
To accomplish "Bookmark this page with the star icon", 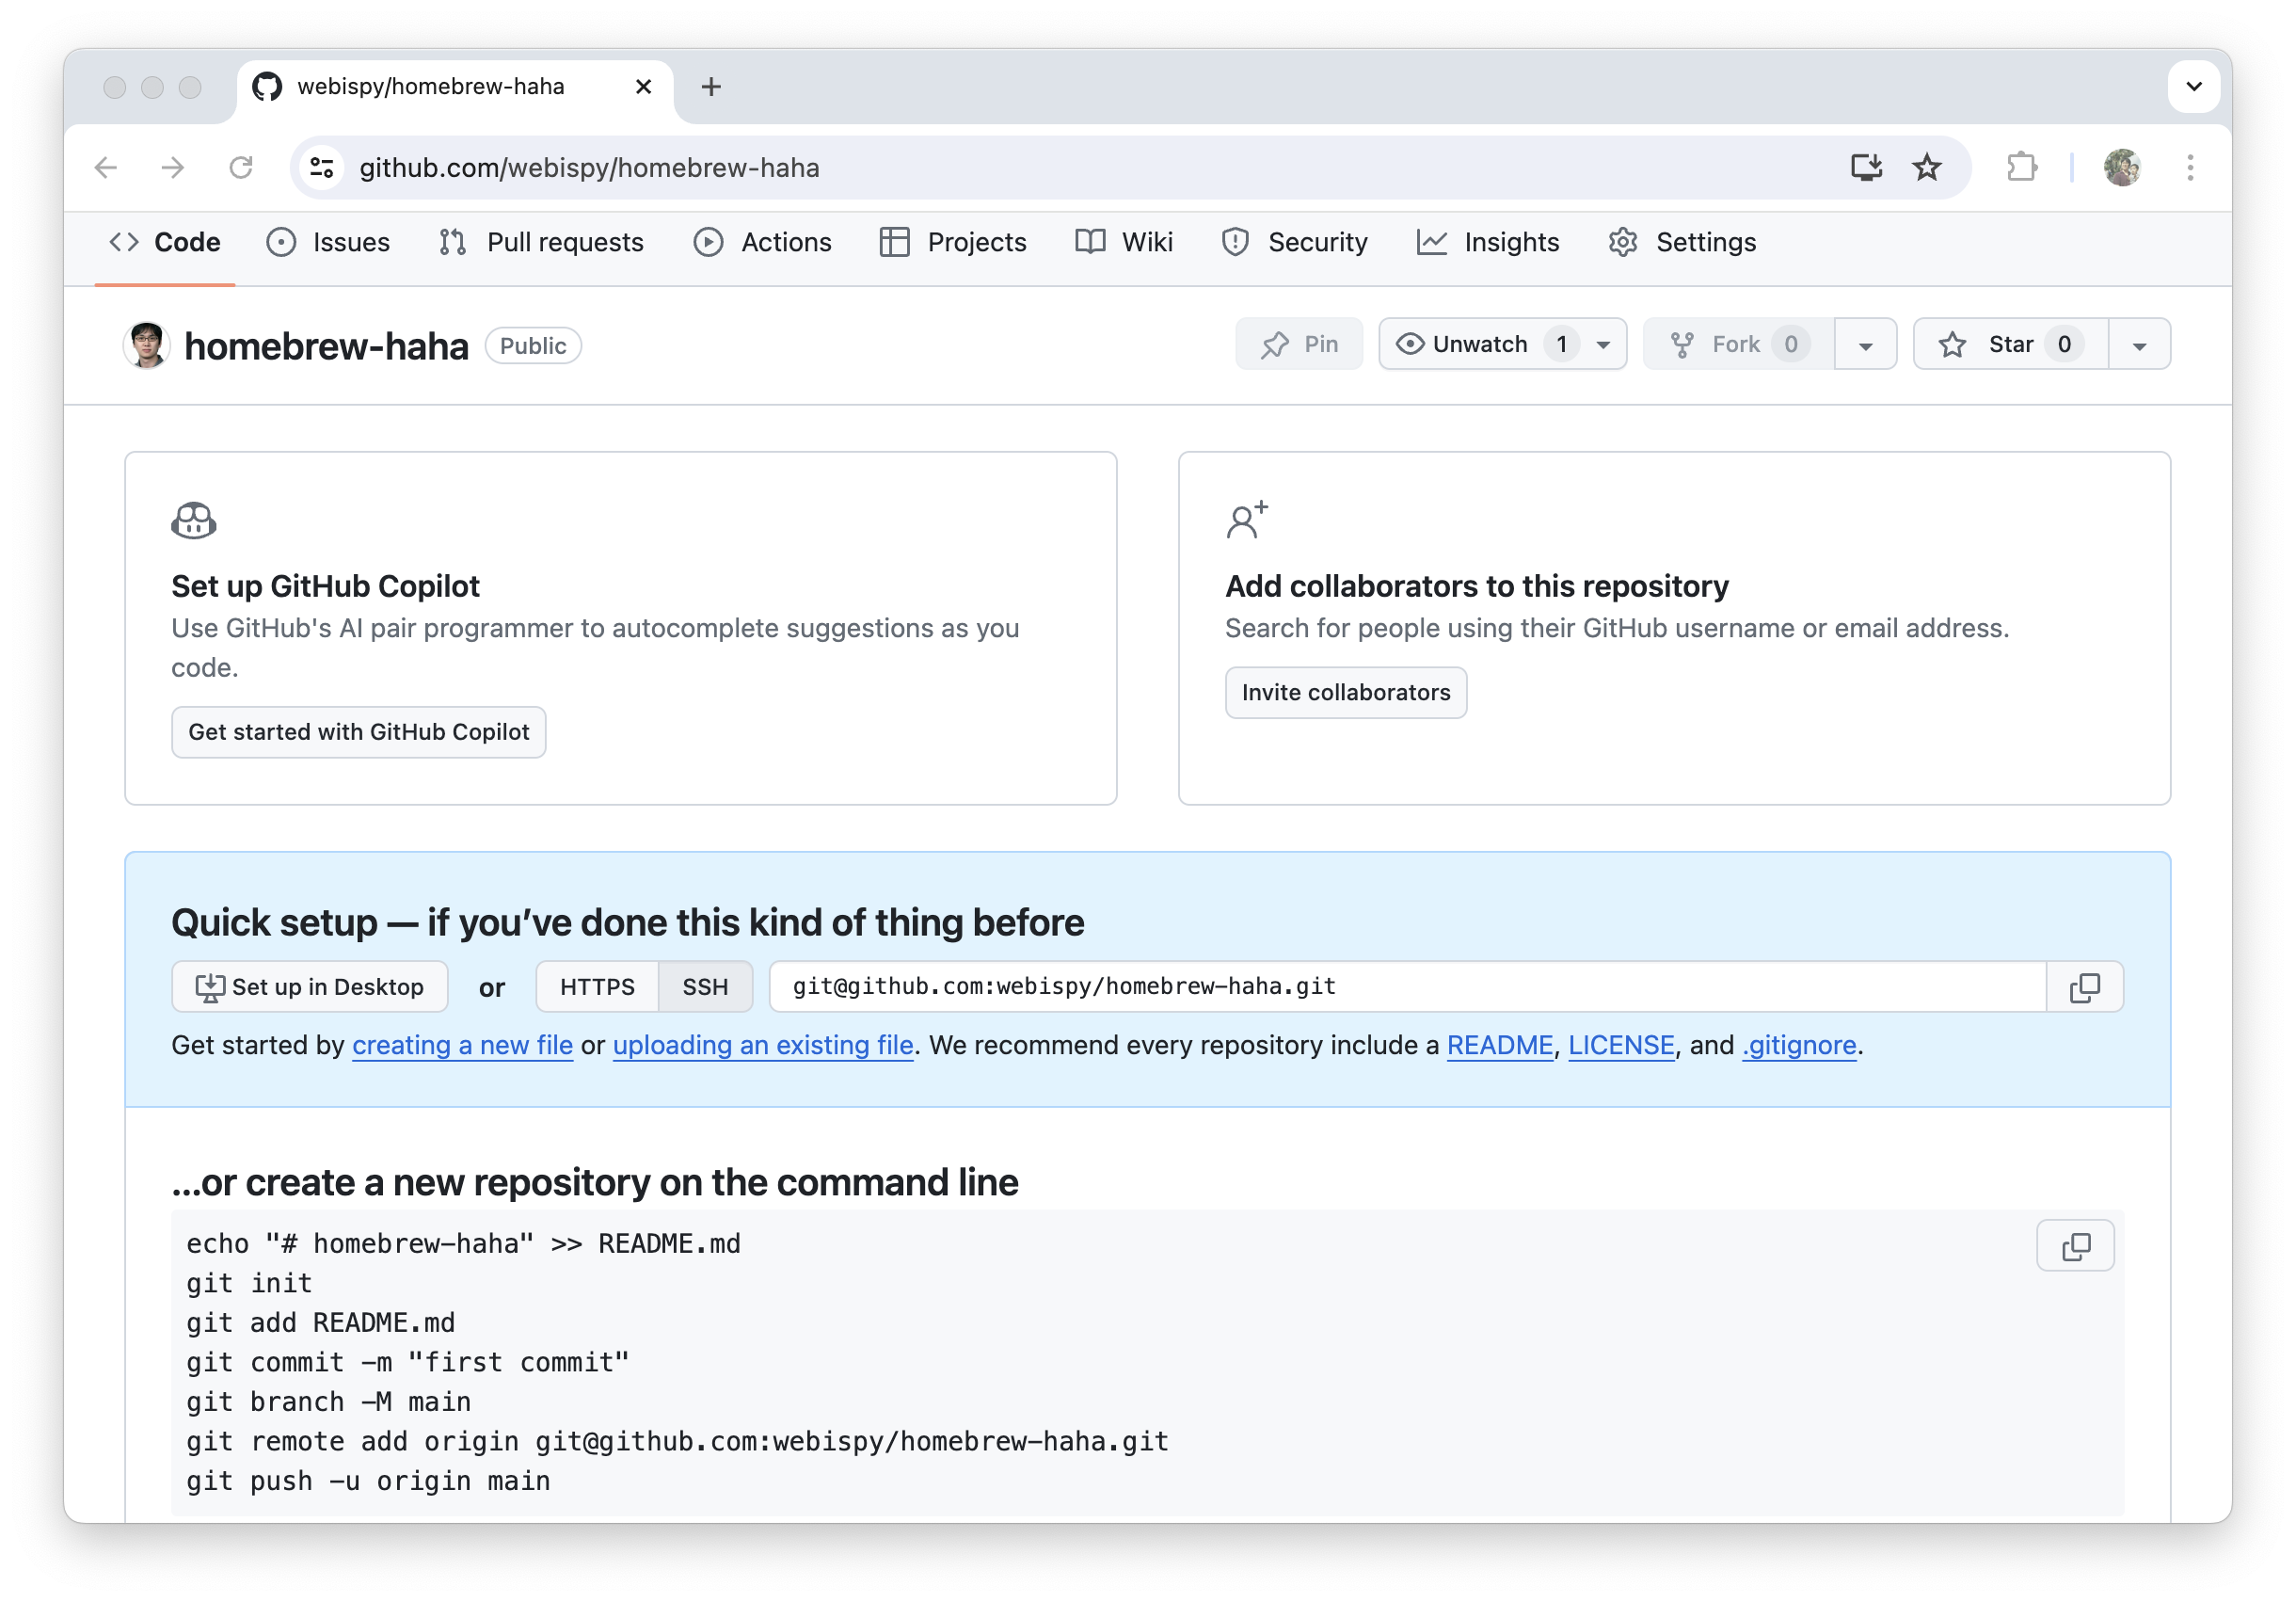I will (1926, 167).
